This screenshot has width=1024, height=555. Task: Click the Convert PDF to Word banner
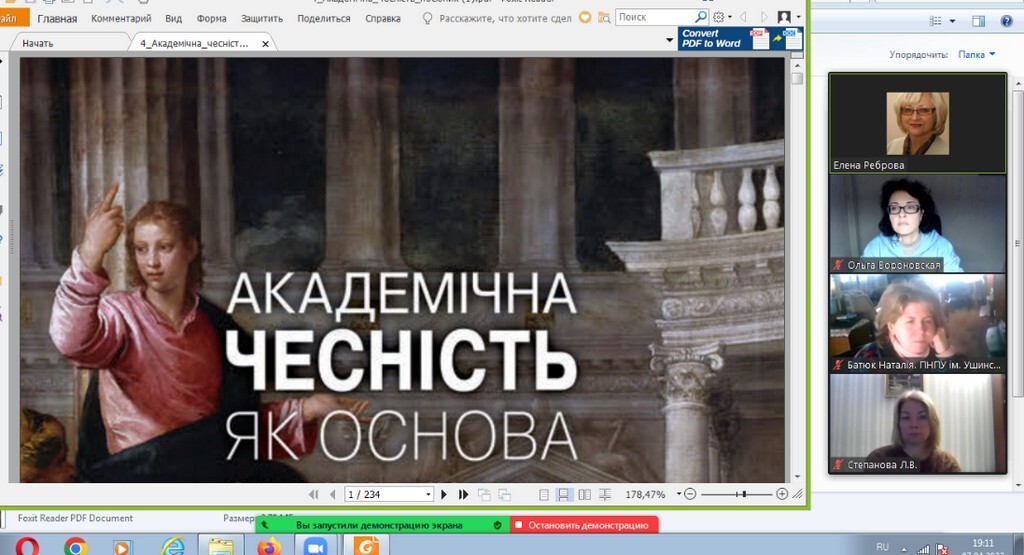741,39
